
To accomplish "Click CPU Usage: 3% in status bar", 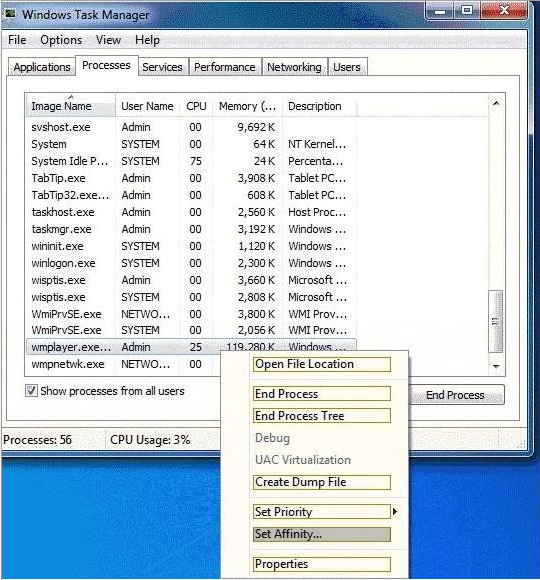I will coord(150,439).
